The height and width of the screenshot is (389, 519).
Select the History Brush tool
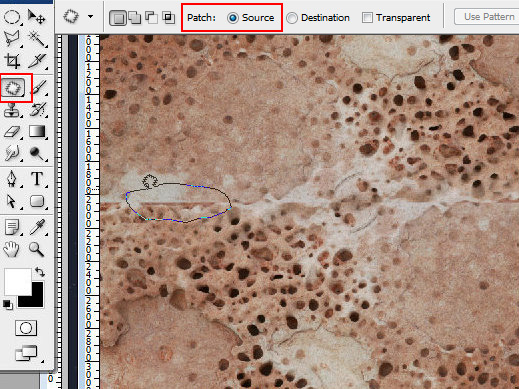(x=37, y=110)
